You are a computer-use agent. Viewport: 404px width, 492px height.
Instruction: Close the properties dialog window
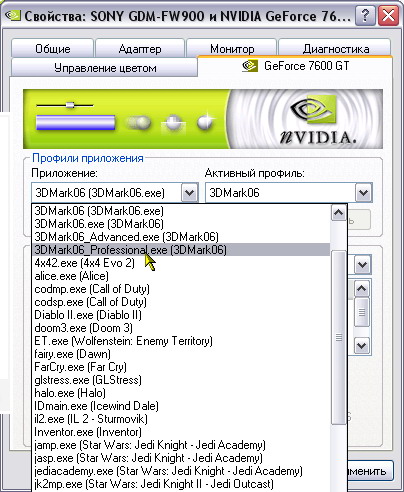coord(388,15)
